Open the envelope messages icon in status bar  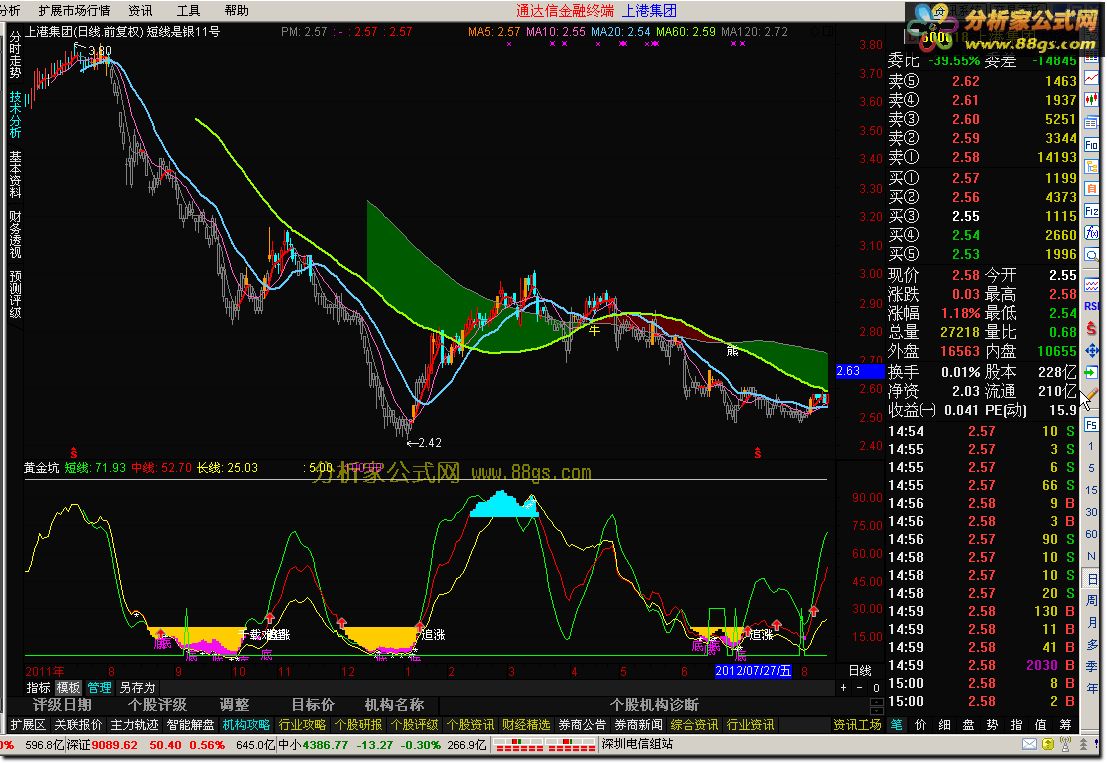pyautogui.click(x=1029, y=744)
